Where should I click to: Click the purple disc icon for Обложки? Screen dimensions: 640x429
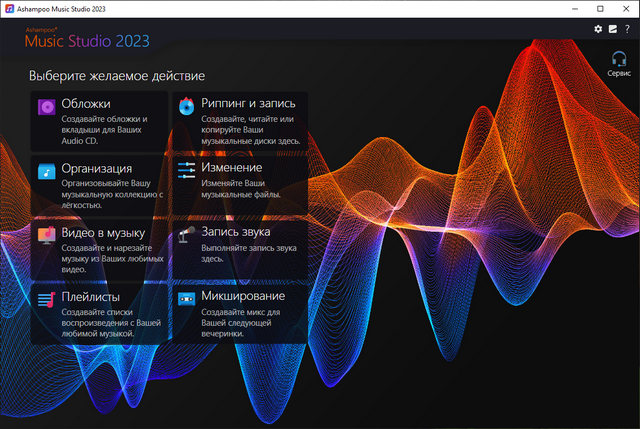point(47,107)
